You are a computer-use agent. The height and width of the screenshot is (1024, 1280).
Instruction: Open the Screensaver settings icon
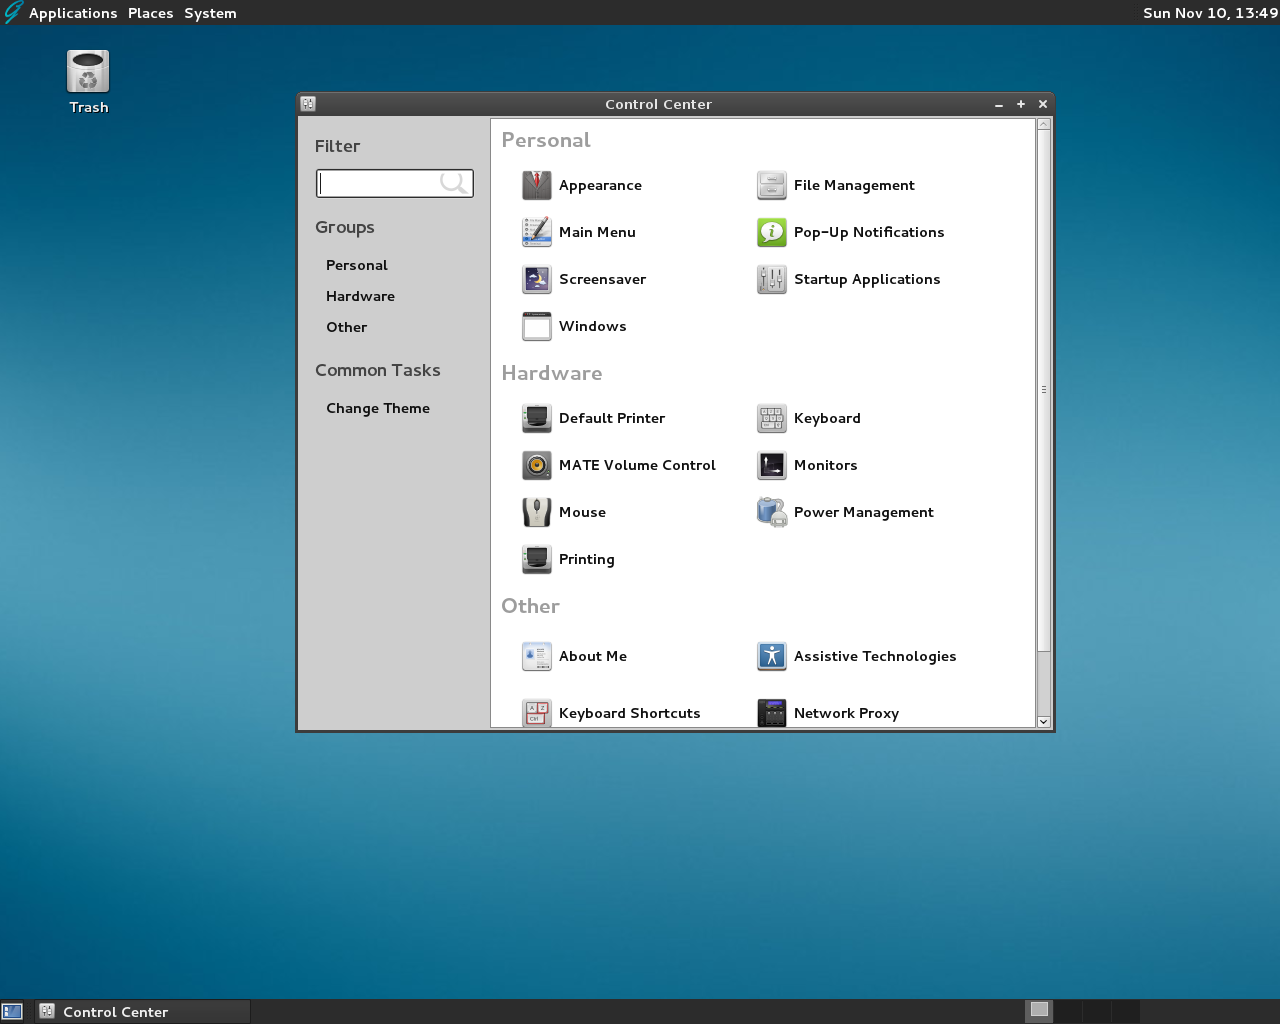[537, 279]
